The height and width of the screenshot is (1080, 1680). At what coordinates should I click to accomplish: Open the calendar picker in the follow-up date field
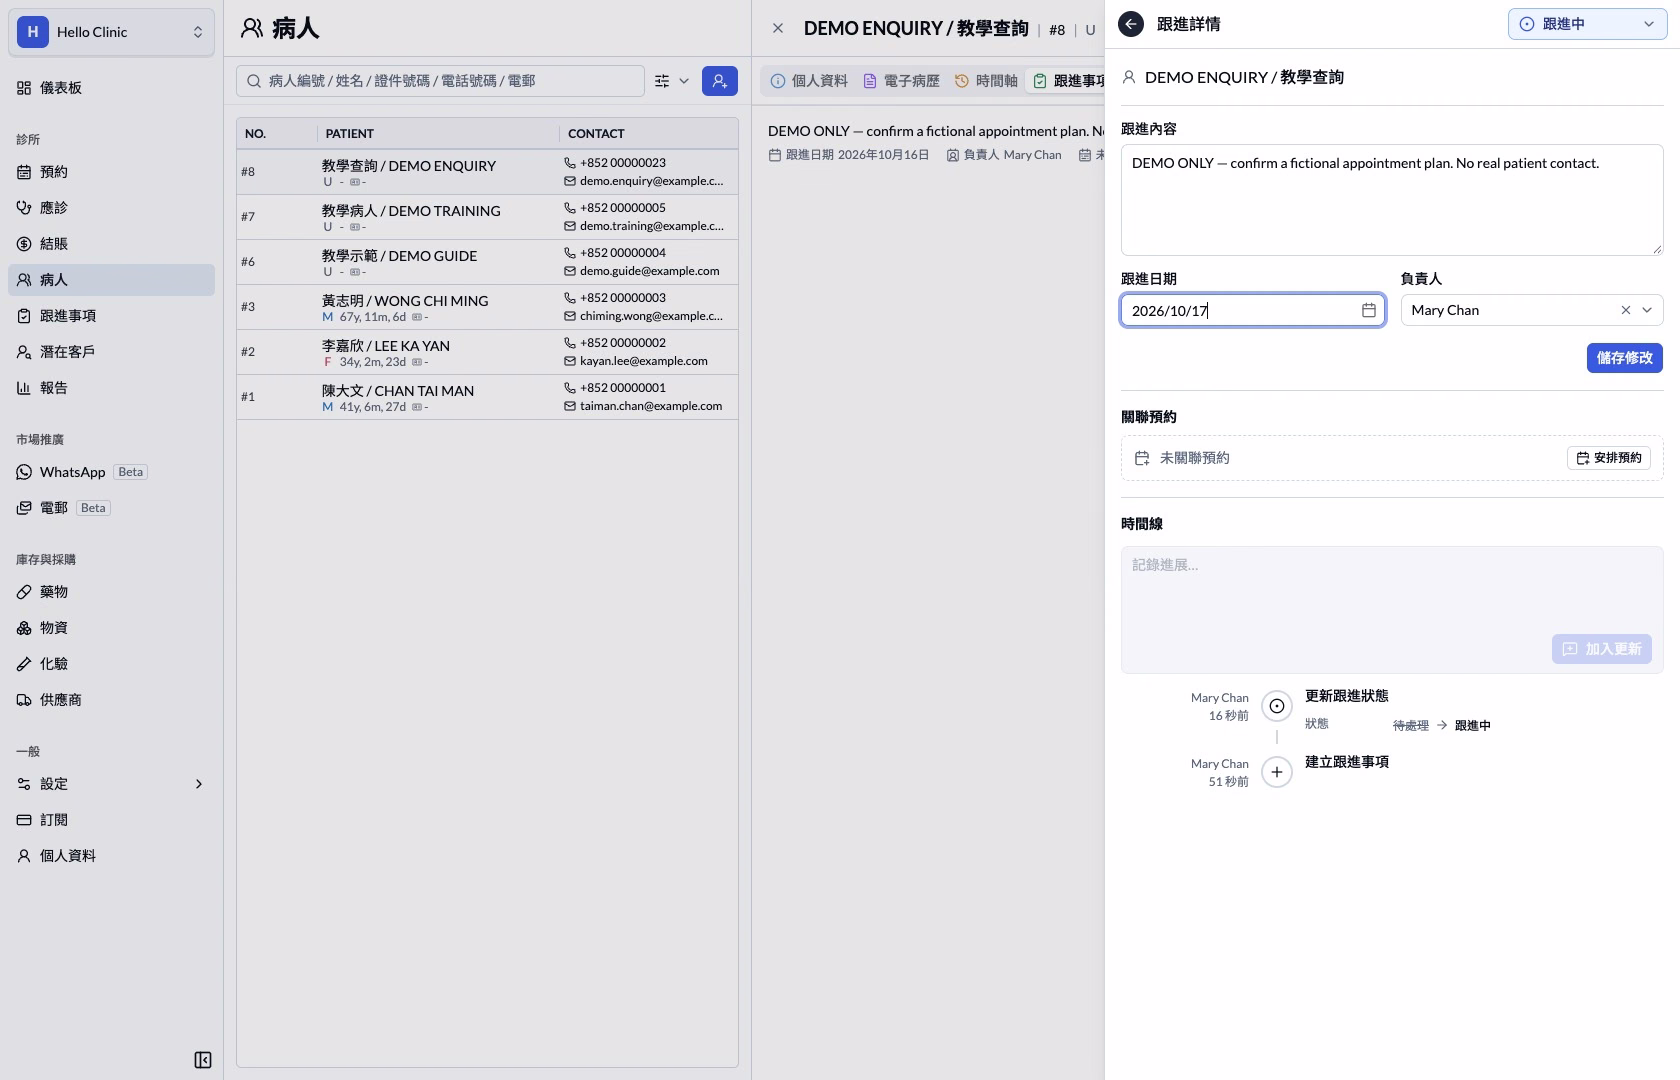coord(1369,310)
